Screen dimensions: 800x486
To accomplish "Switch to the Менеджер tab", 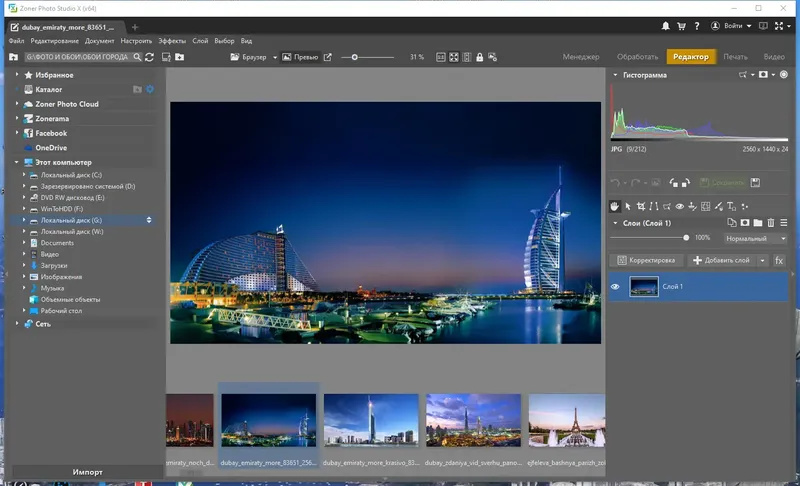I will point(582,57).
